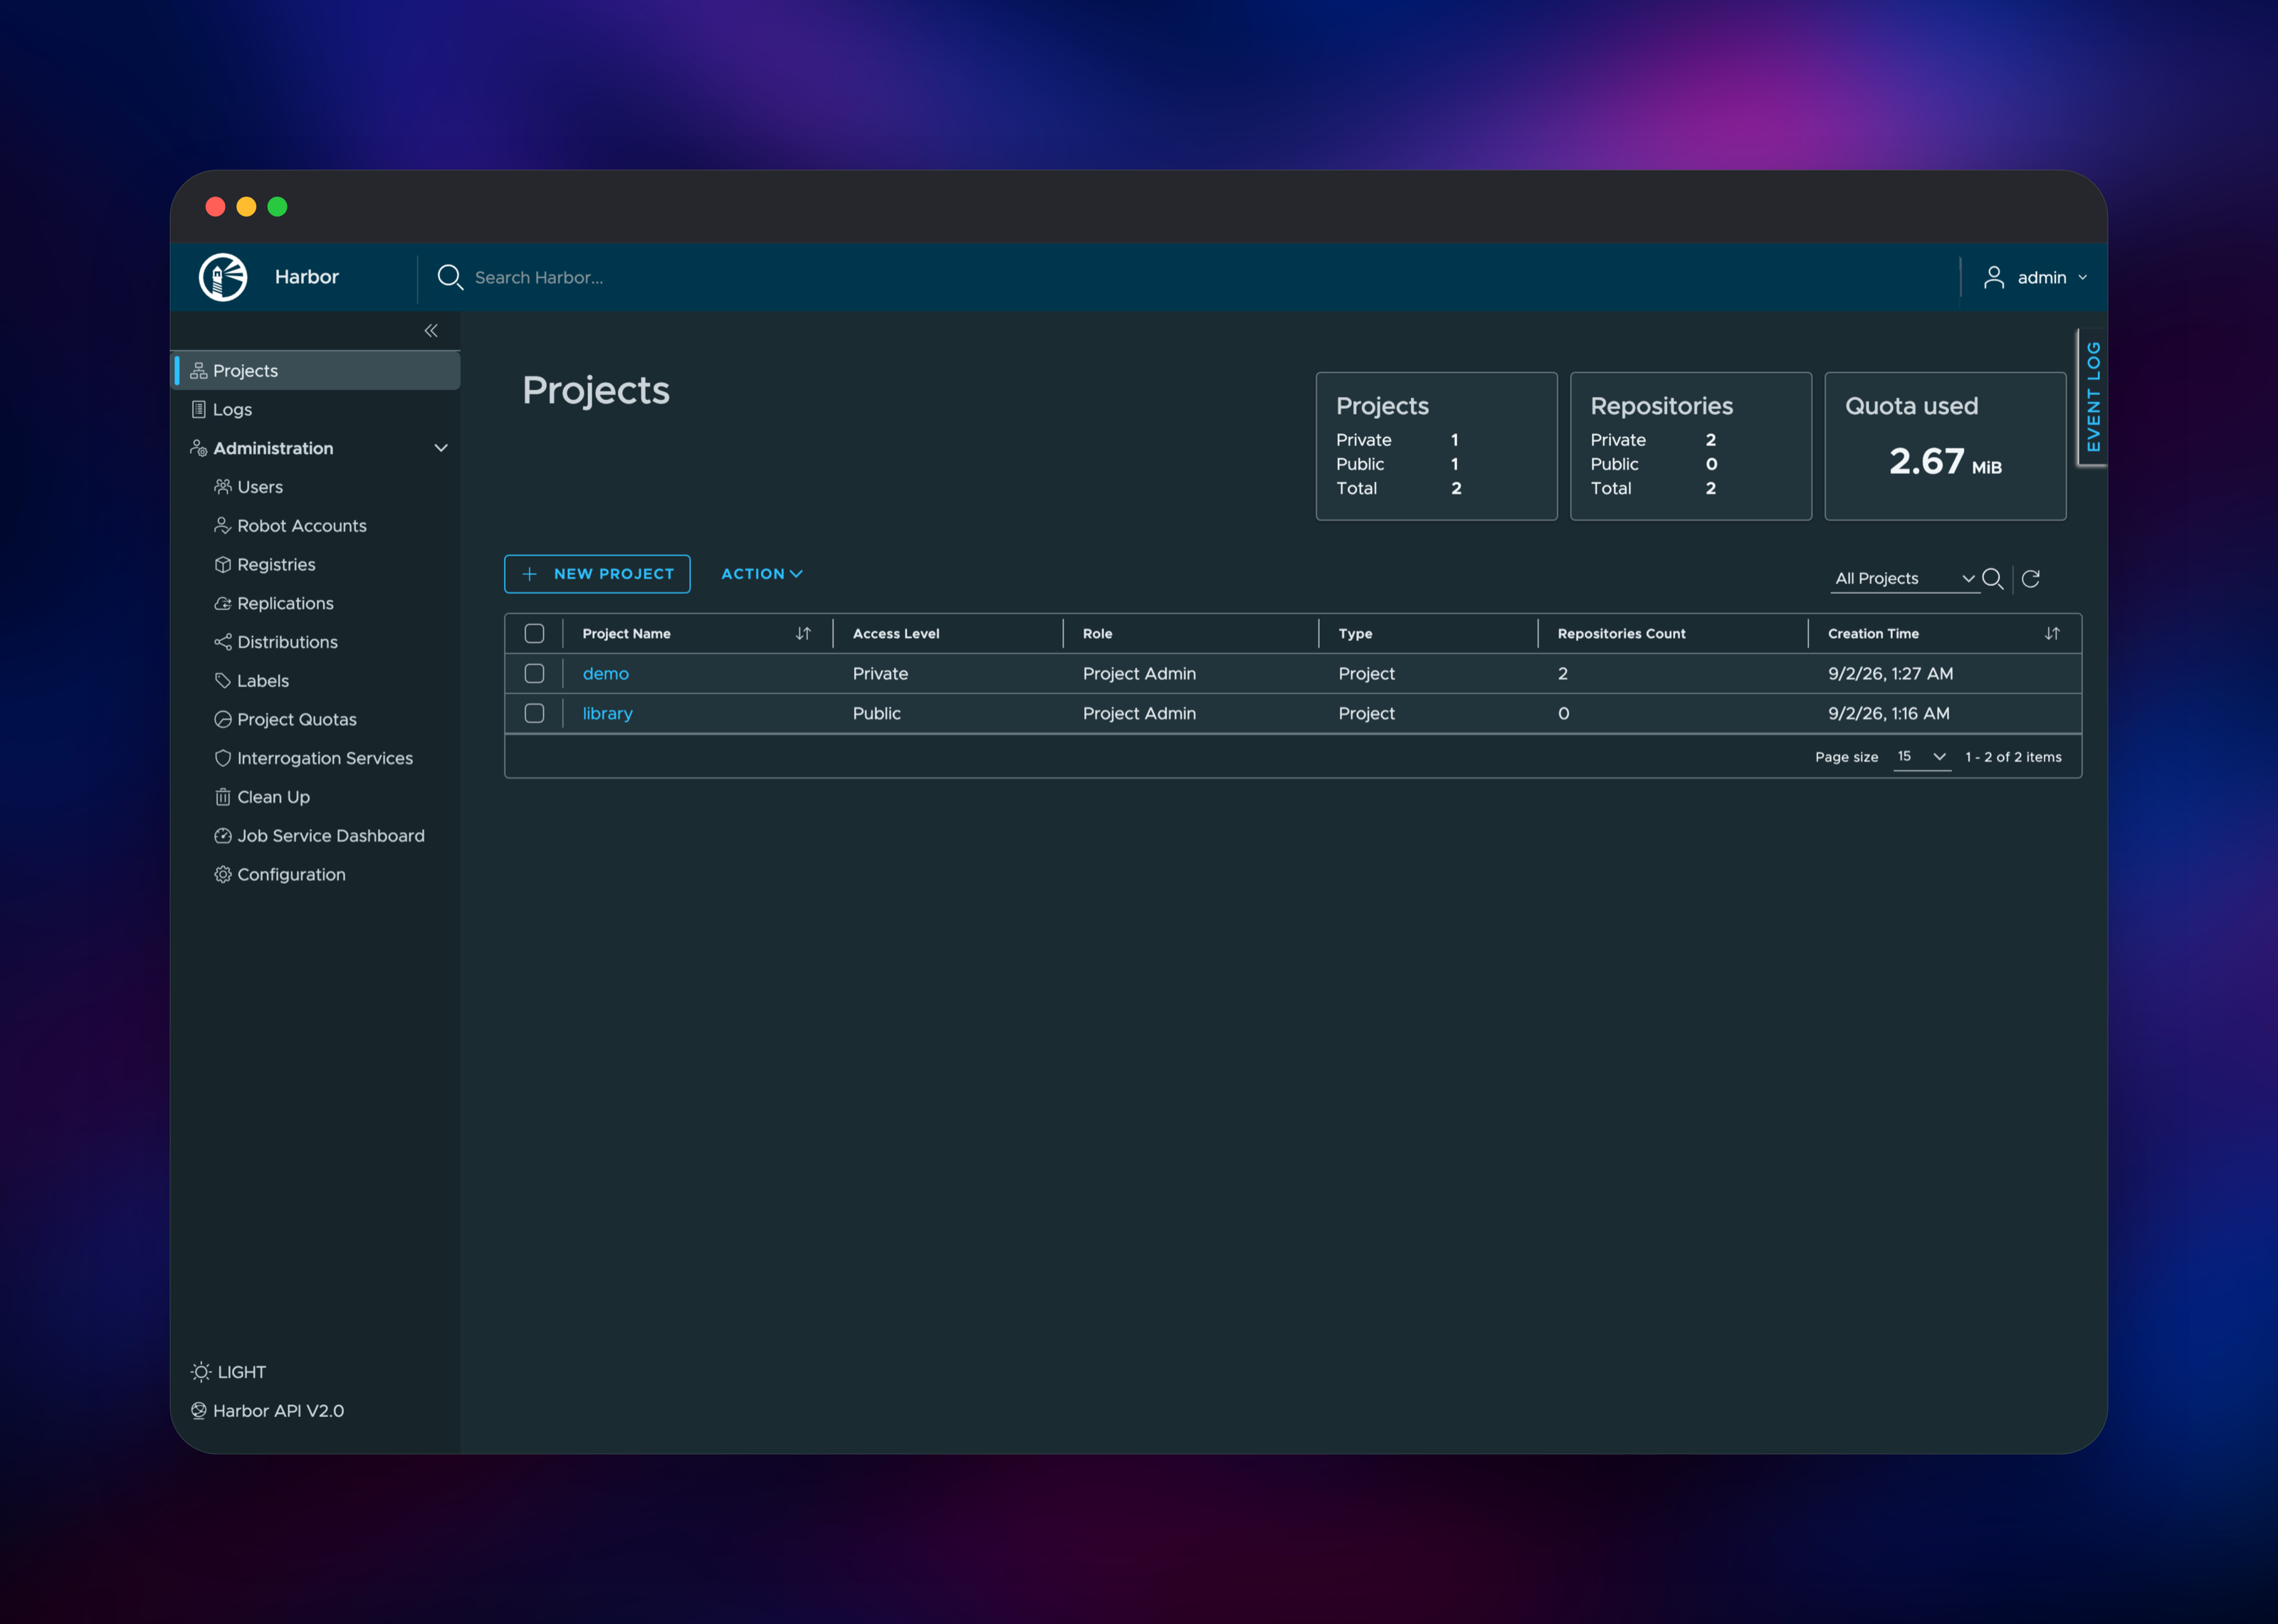
Task: Click the Administration icon in sidebar
Action: point(199,449)
